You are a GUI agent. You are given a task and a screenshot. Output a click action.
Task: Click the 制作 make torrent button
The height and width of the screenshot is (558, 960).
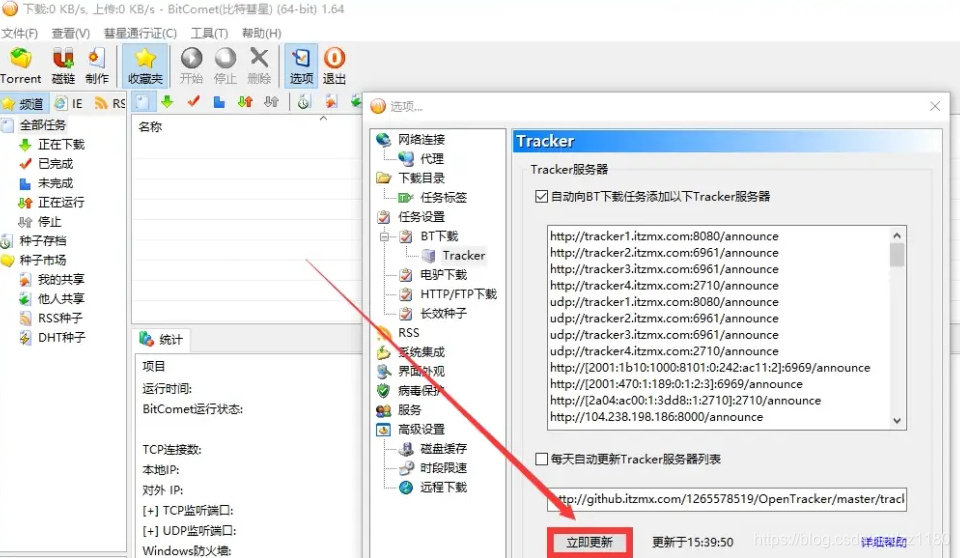[97, 66]
